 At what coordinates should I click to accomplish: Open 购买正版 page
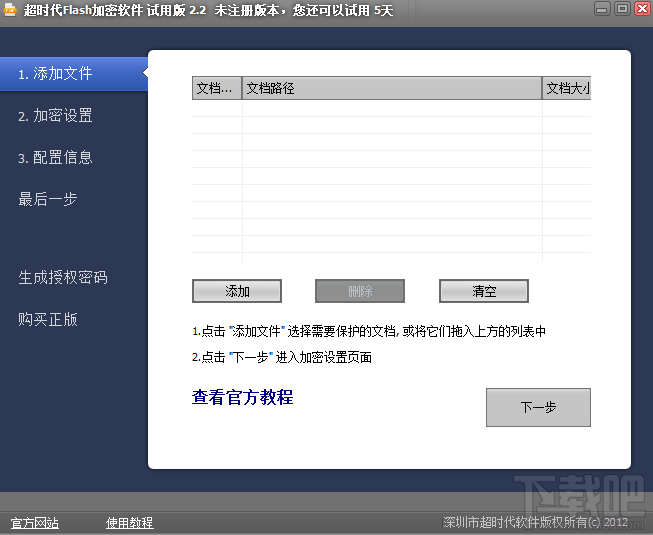[x=47, y=320]
